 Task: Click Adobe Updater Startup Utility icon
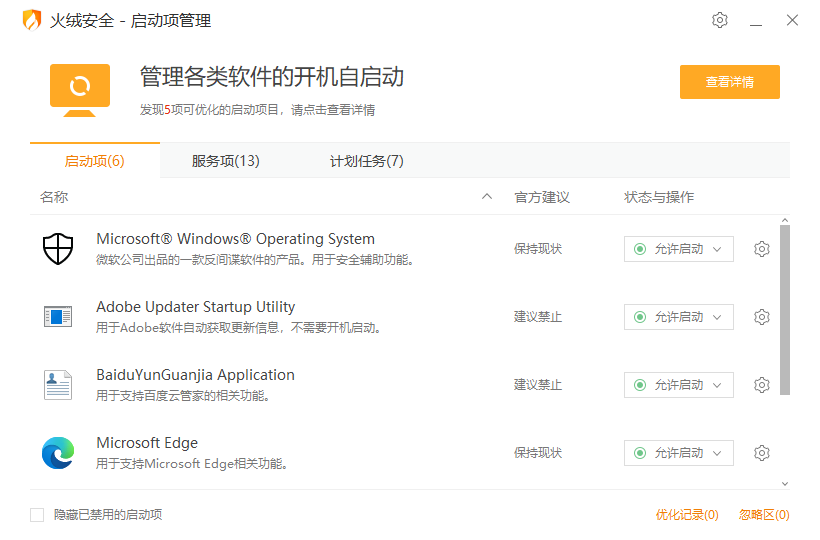(x=58, y=317)
